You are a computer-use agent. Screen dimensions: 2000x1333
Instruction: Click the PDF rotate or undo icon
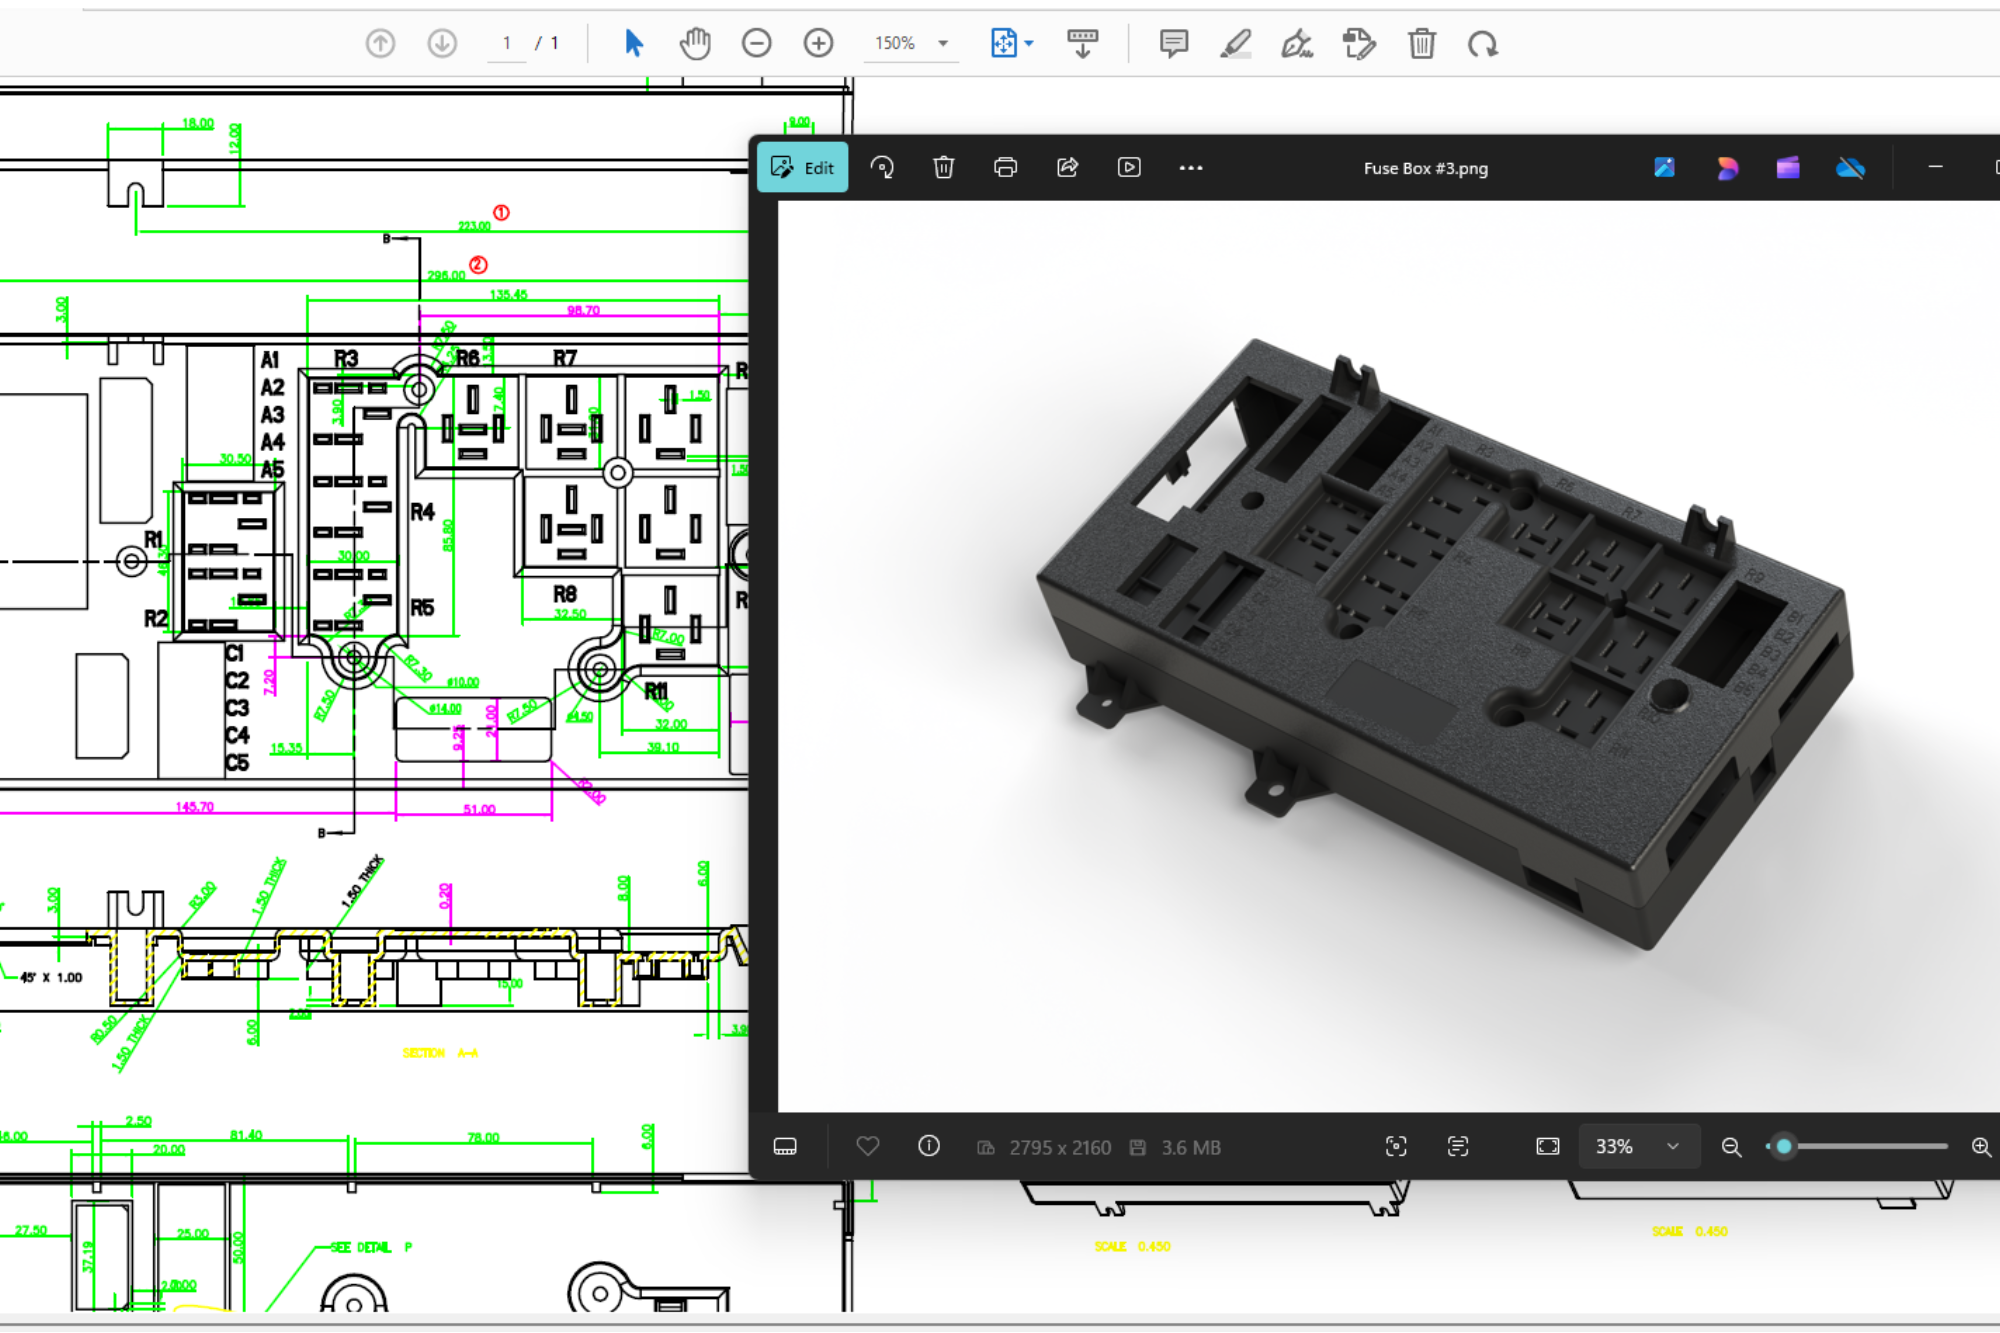1483,43
